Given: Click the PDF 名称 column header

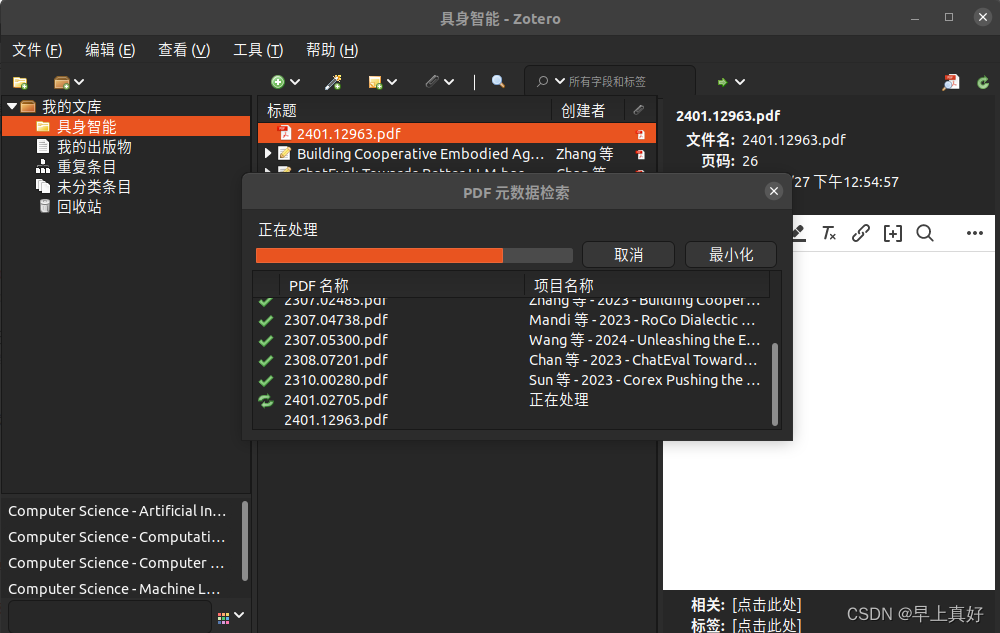Looking at the screenshot, I should [402, 285].
